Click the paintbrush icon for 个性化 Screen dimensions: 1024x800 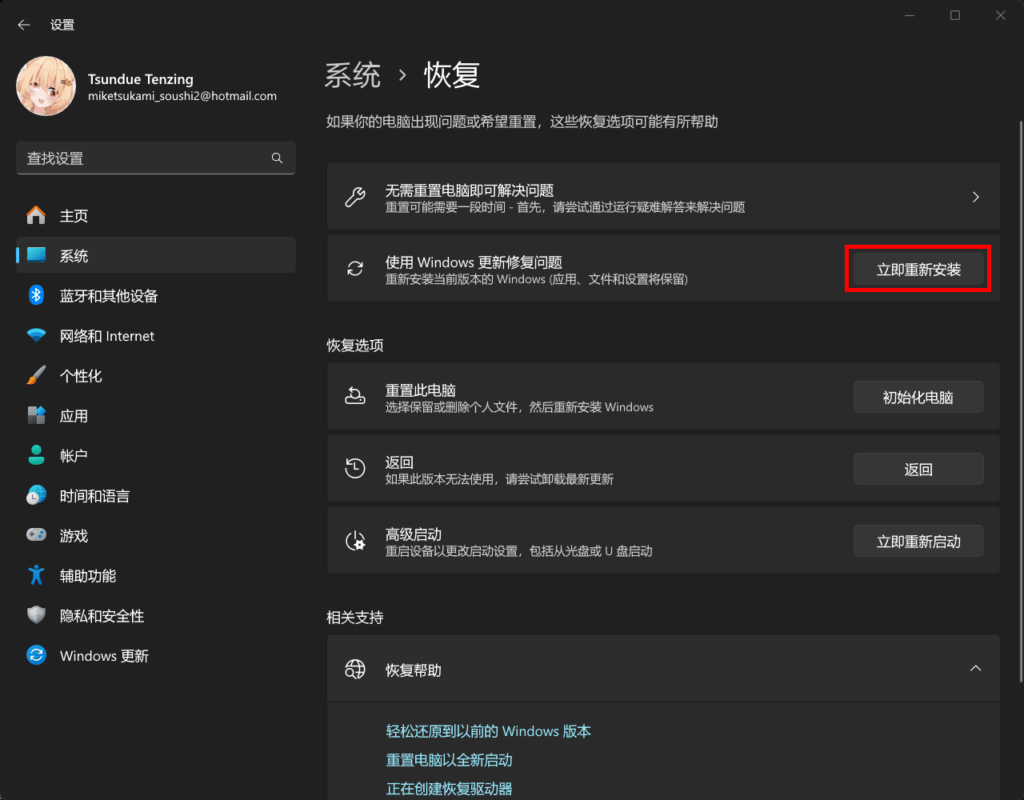[x=36, y=376]
